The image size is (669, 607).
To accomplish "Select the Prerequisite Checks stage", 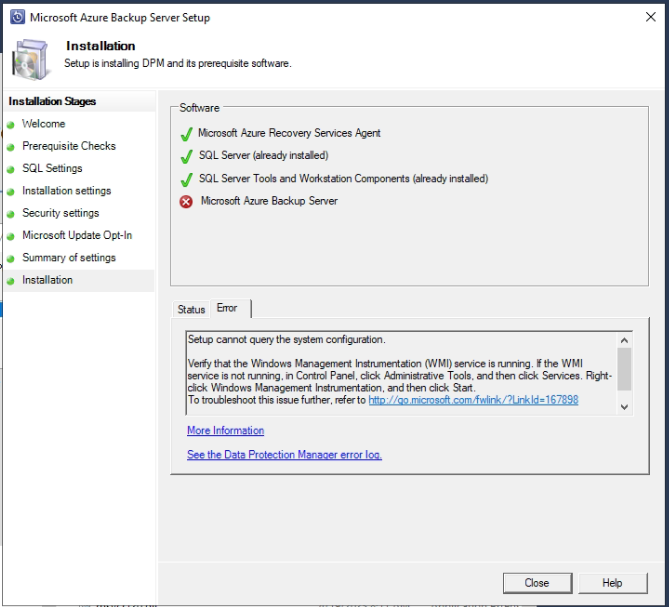I will coord(69,146).
